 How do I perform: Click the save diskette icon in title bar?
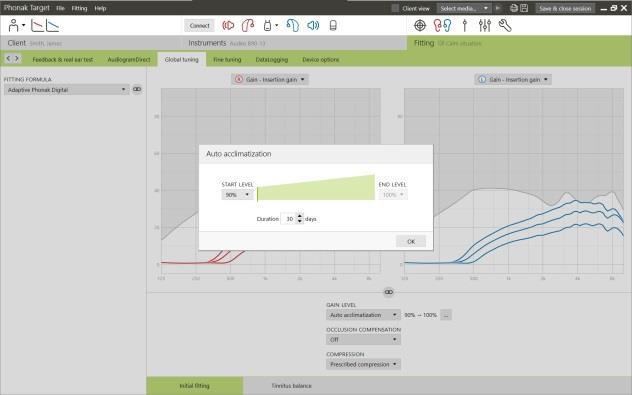click(524, 8)
